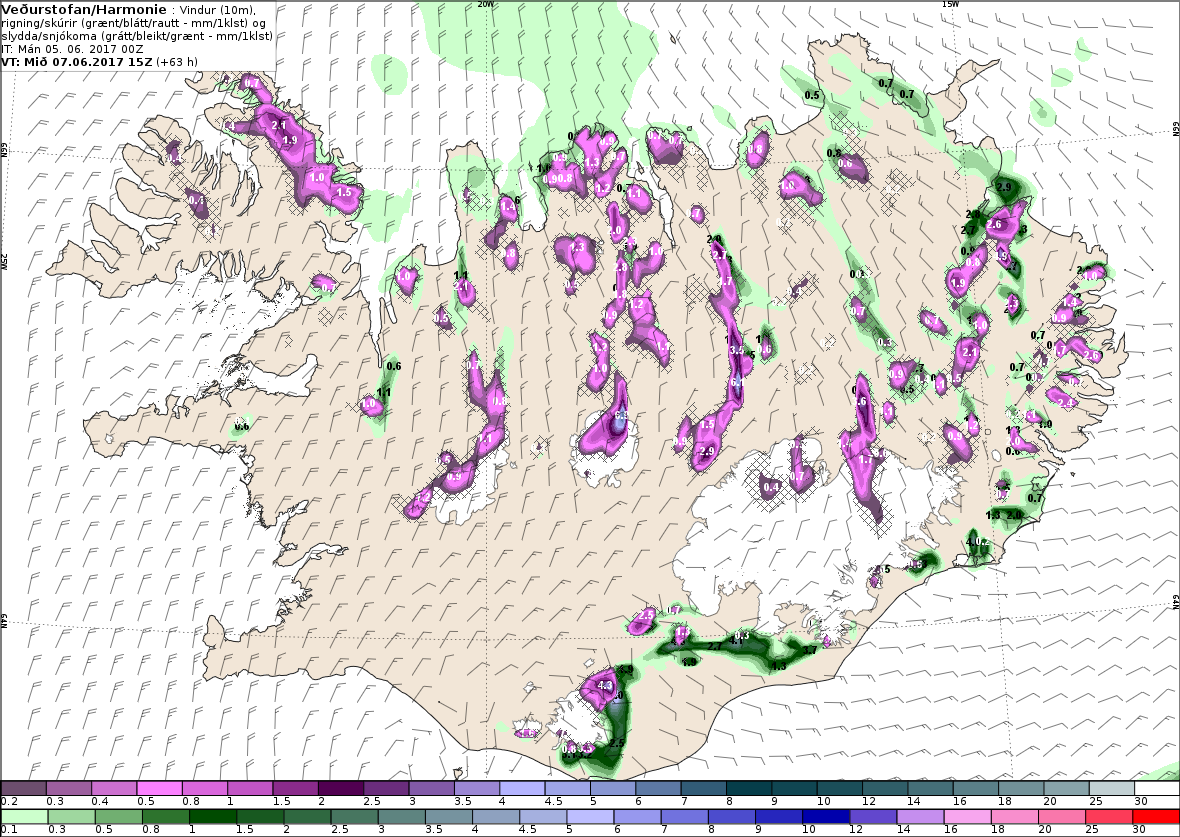This screenshot has width=1180, height=837.
Task: Click the 0.5 green swatch in the lower legend row
Action: 117,817
